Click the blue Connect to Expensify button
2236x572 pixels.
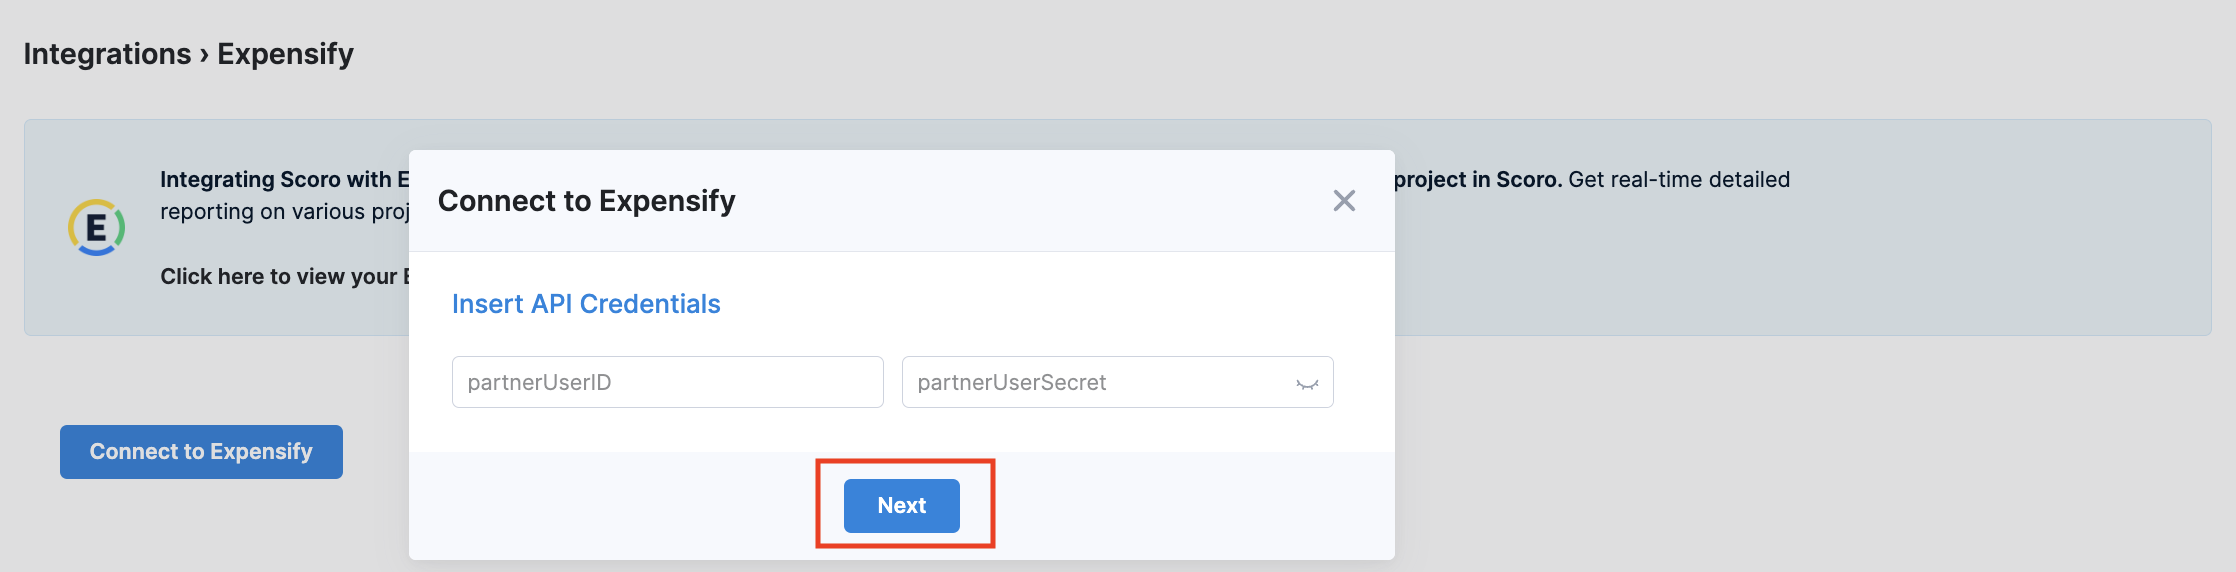click(201, 452)
